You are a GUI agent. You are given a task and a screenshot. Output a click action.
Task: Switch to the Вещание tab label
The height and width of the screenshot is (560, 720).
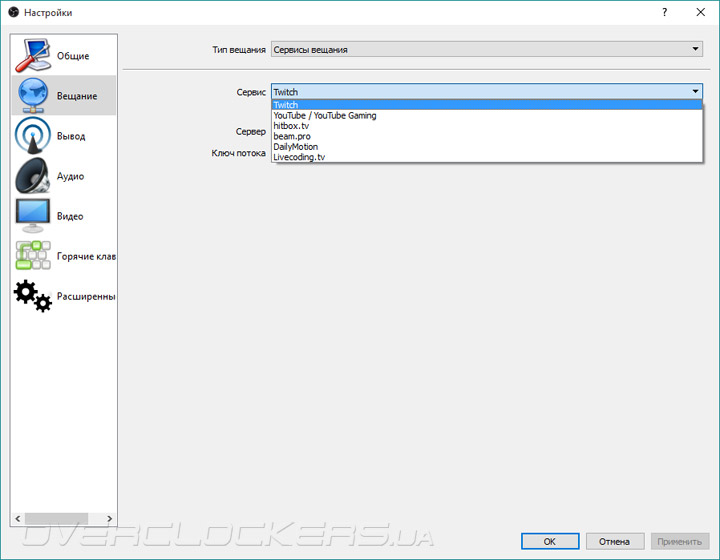click(x=77, y=96)
